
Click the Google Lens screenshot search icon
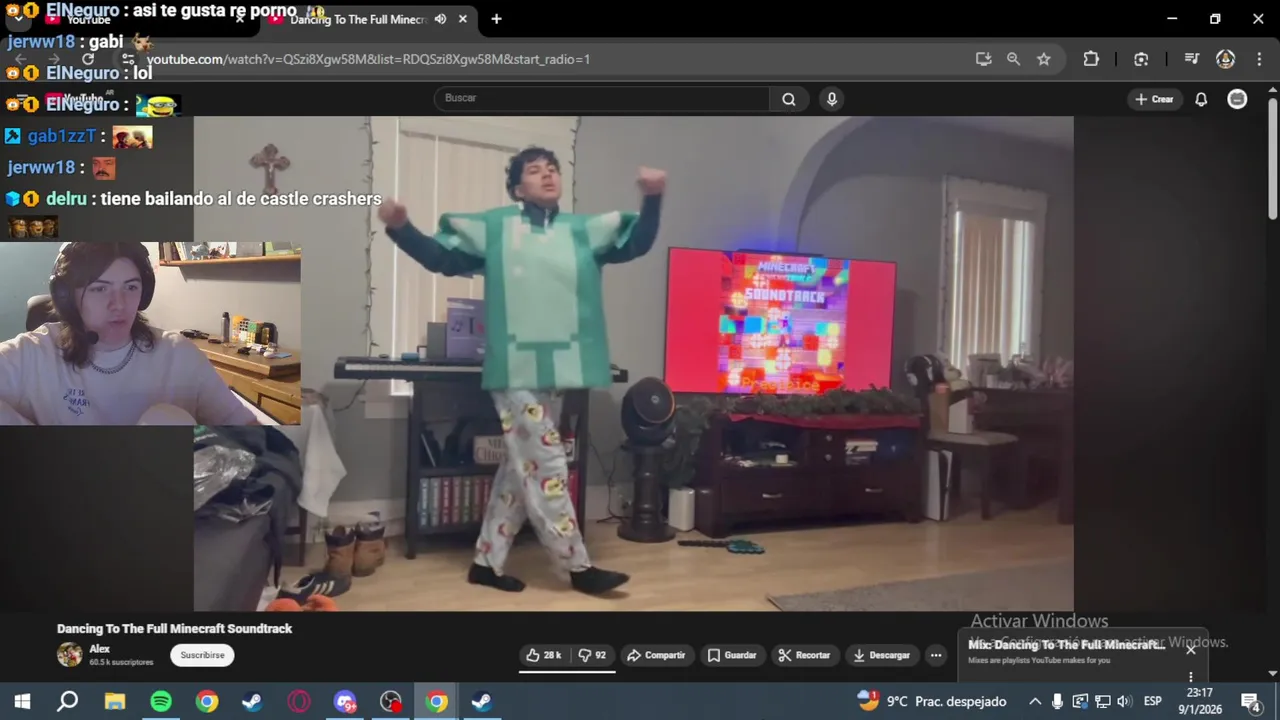coord(1141,59)
